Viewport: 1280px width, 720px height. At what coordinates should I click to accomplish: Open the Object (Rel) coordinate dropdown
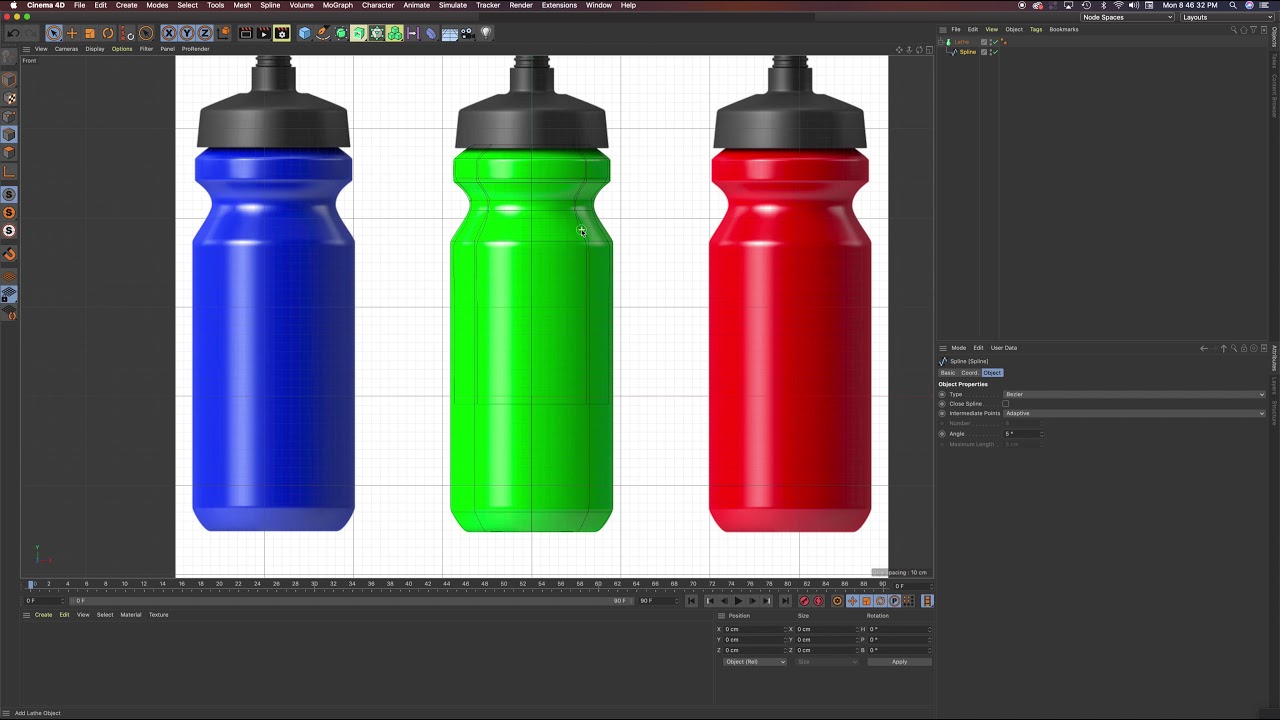point(755,662)
